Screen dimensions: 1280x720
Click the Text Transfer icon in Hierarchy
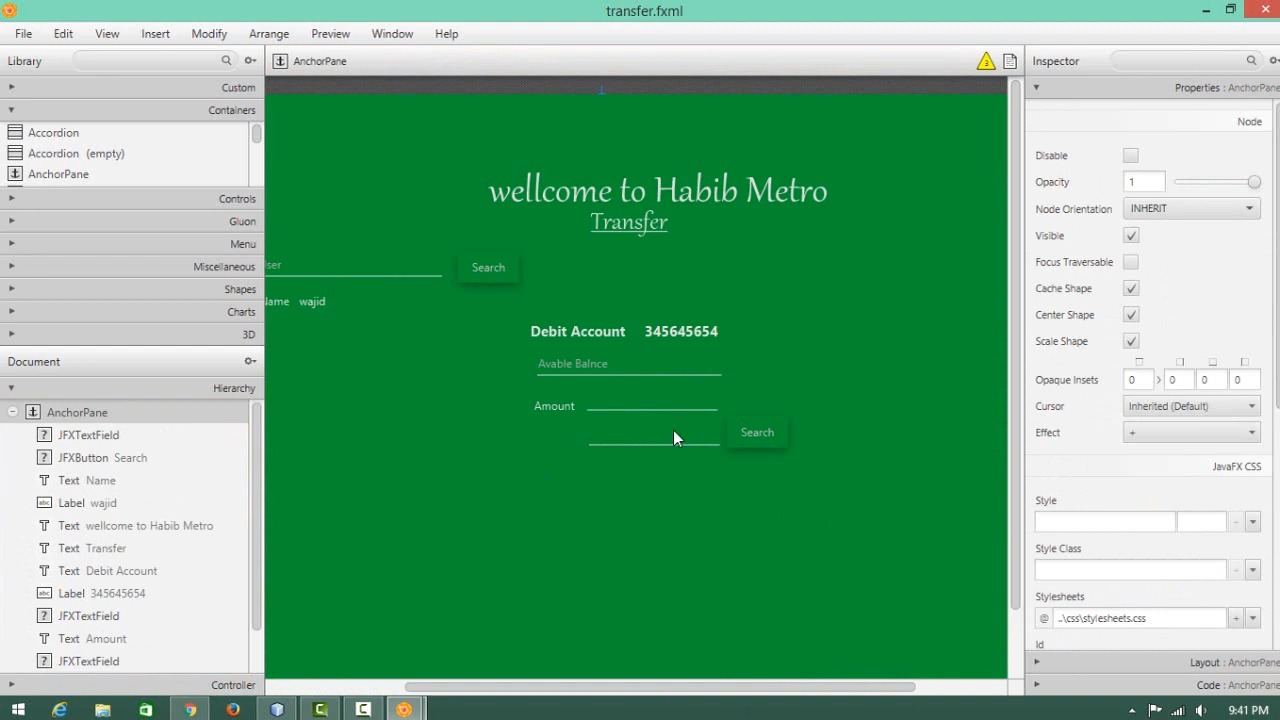pos(44,548)
